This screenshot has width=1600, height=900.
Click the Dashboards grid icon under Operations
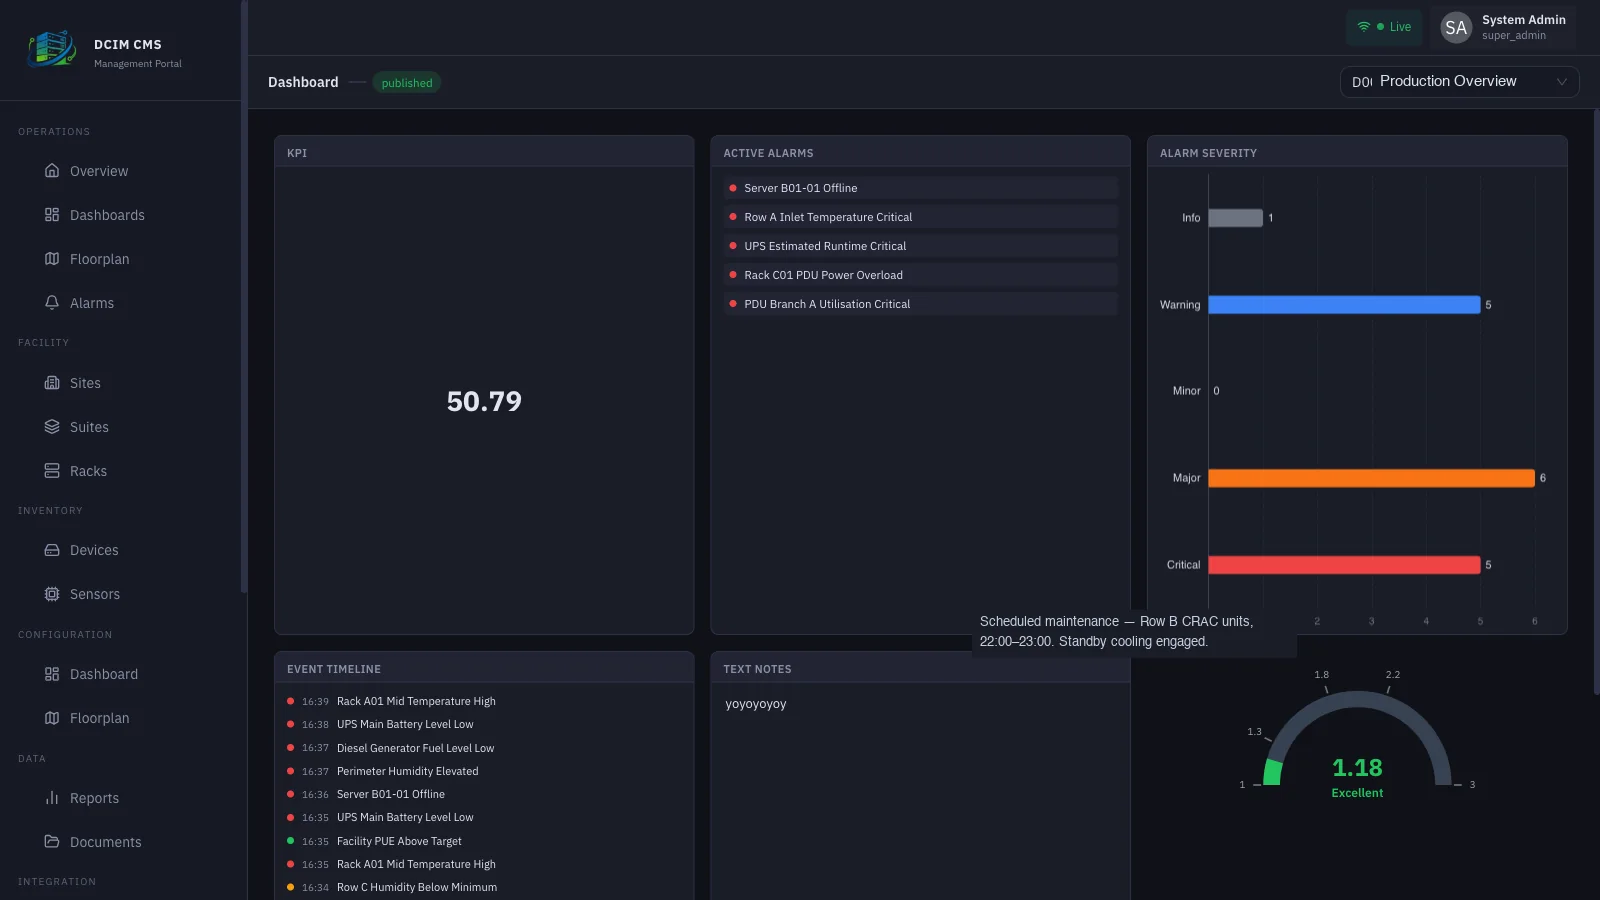coord(52,215)
